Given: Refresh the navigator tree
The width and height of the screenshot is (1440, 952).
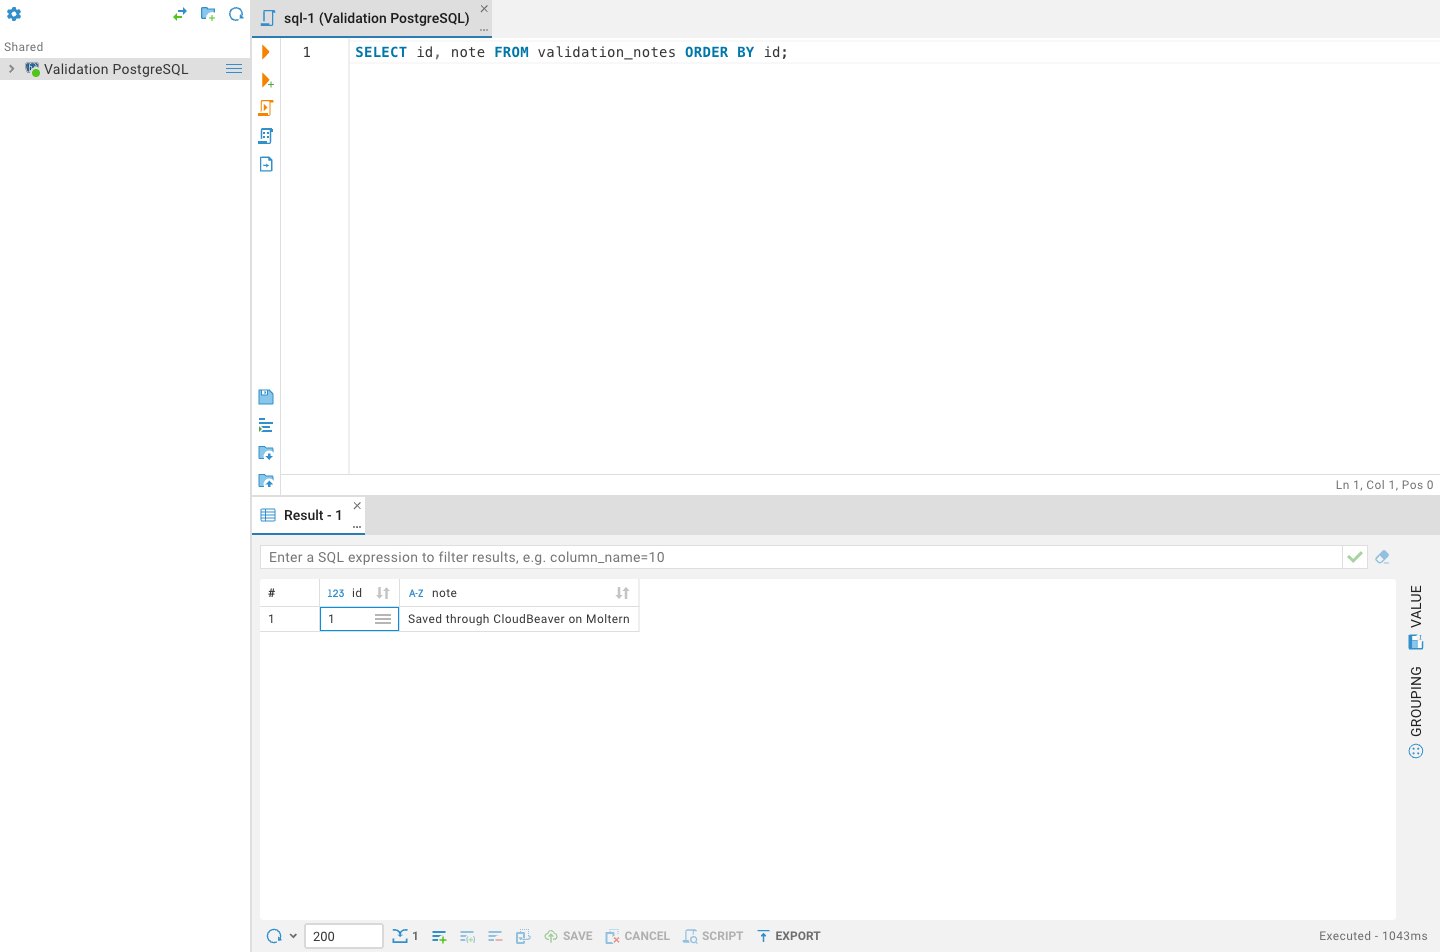Looking at the screenshot, I should [x=236, y=14].
